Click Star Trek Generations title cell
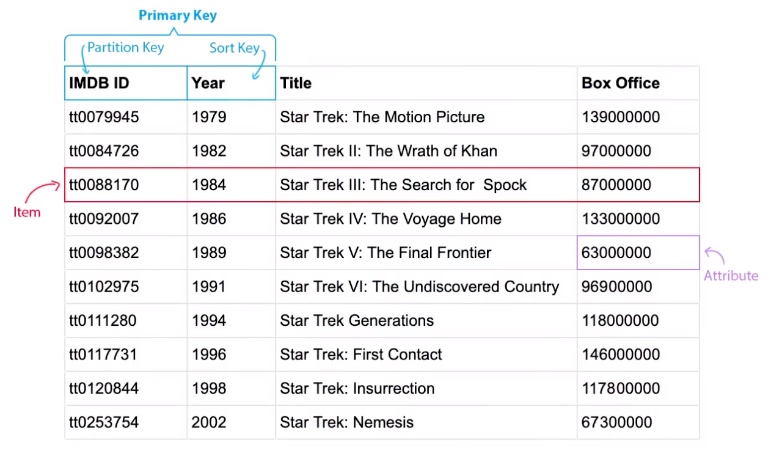This screenshot has height=452, width=773. (x=426, y=320)
